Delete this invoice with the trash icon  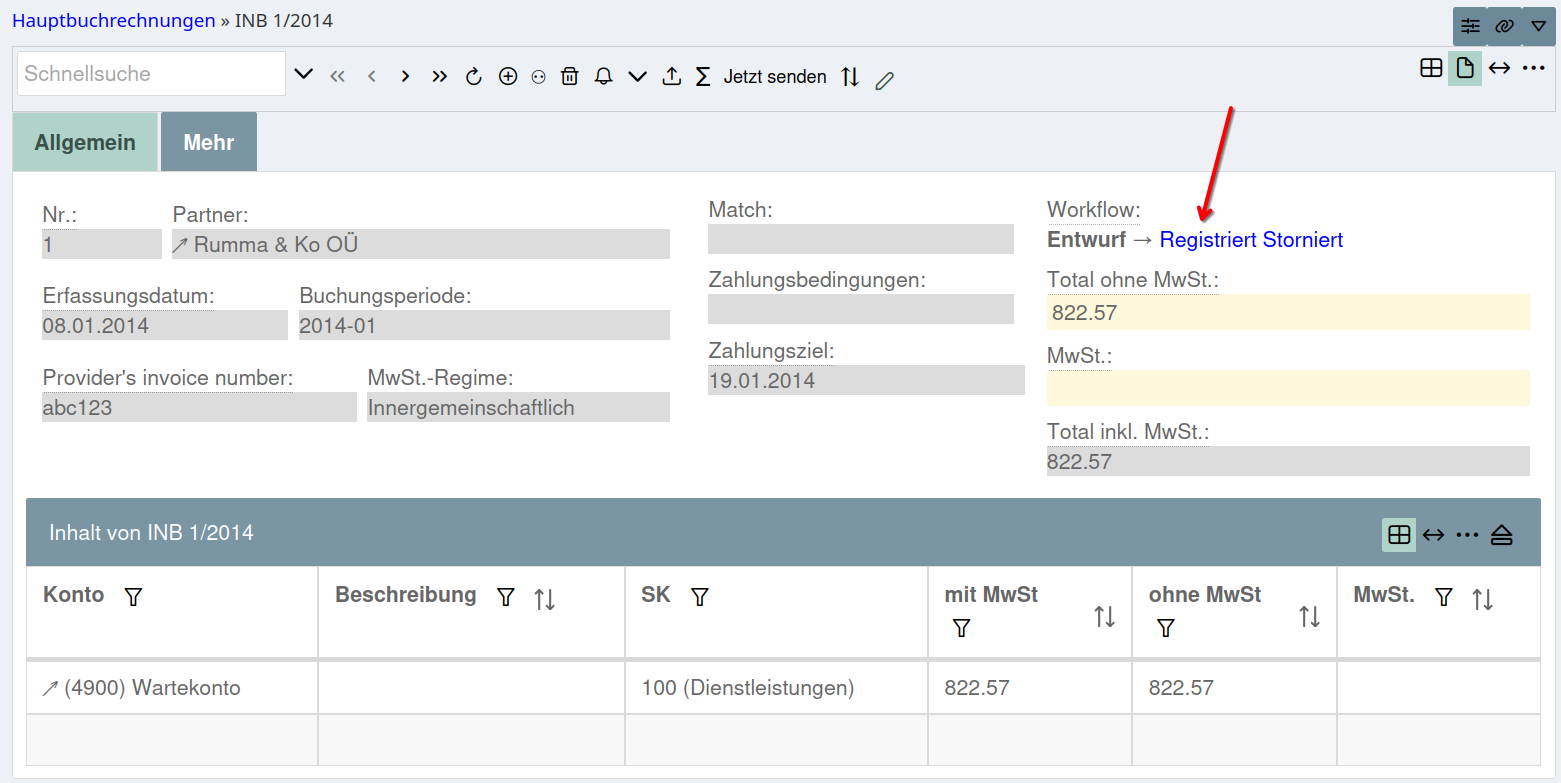[x=570, y=76]
